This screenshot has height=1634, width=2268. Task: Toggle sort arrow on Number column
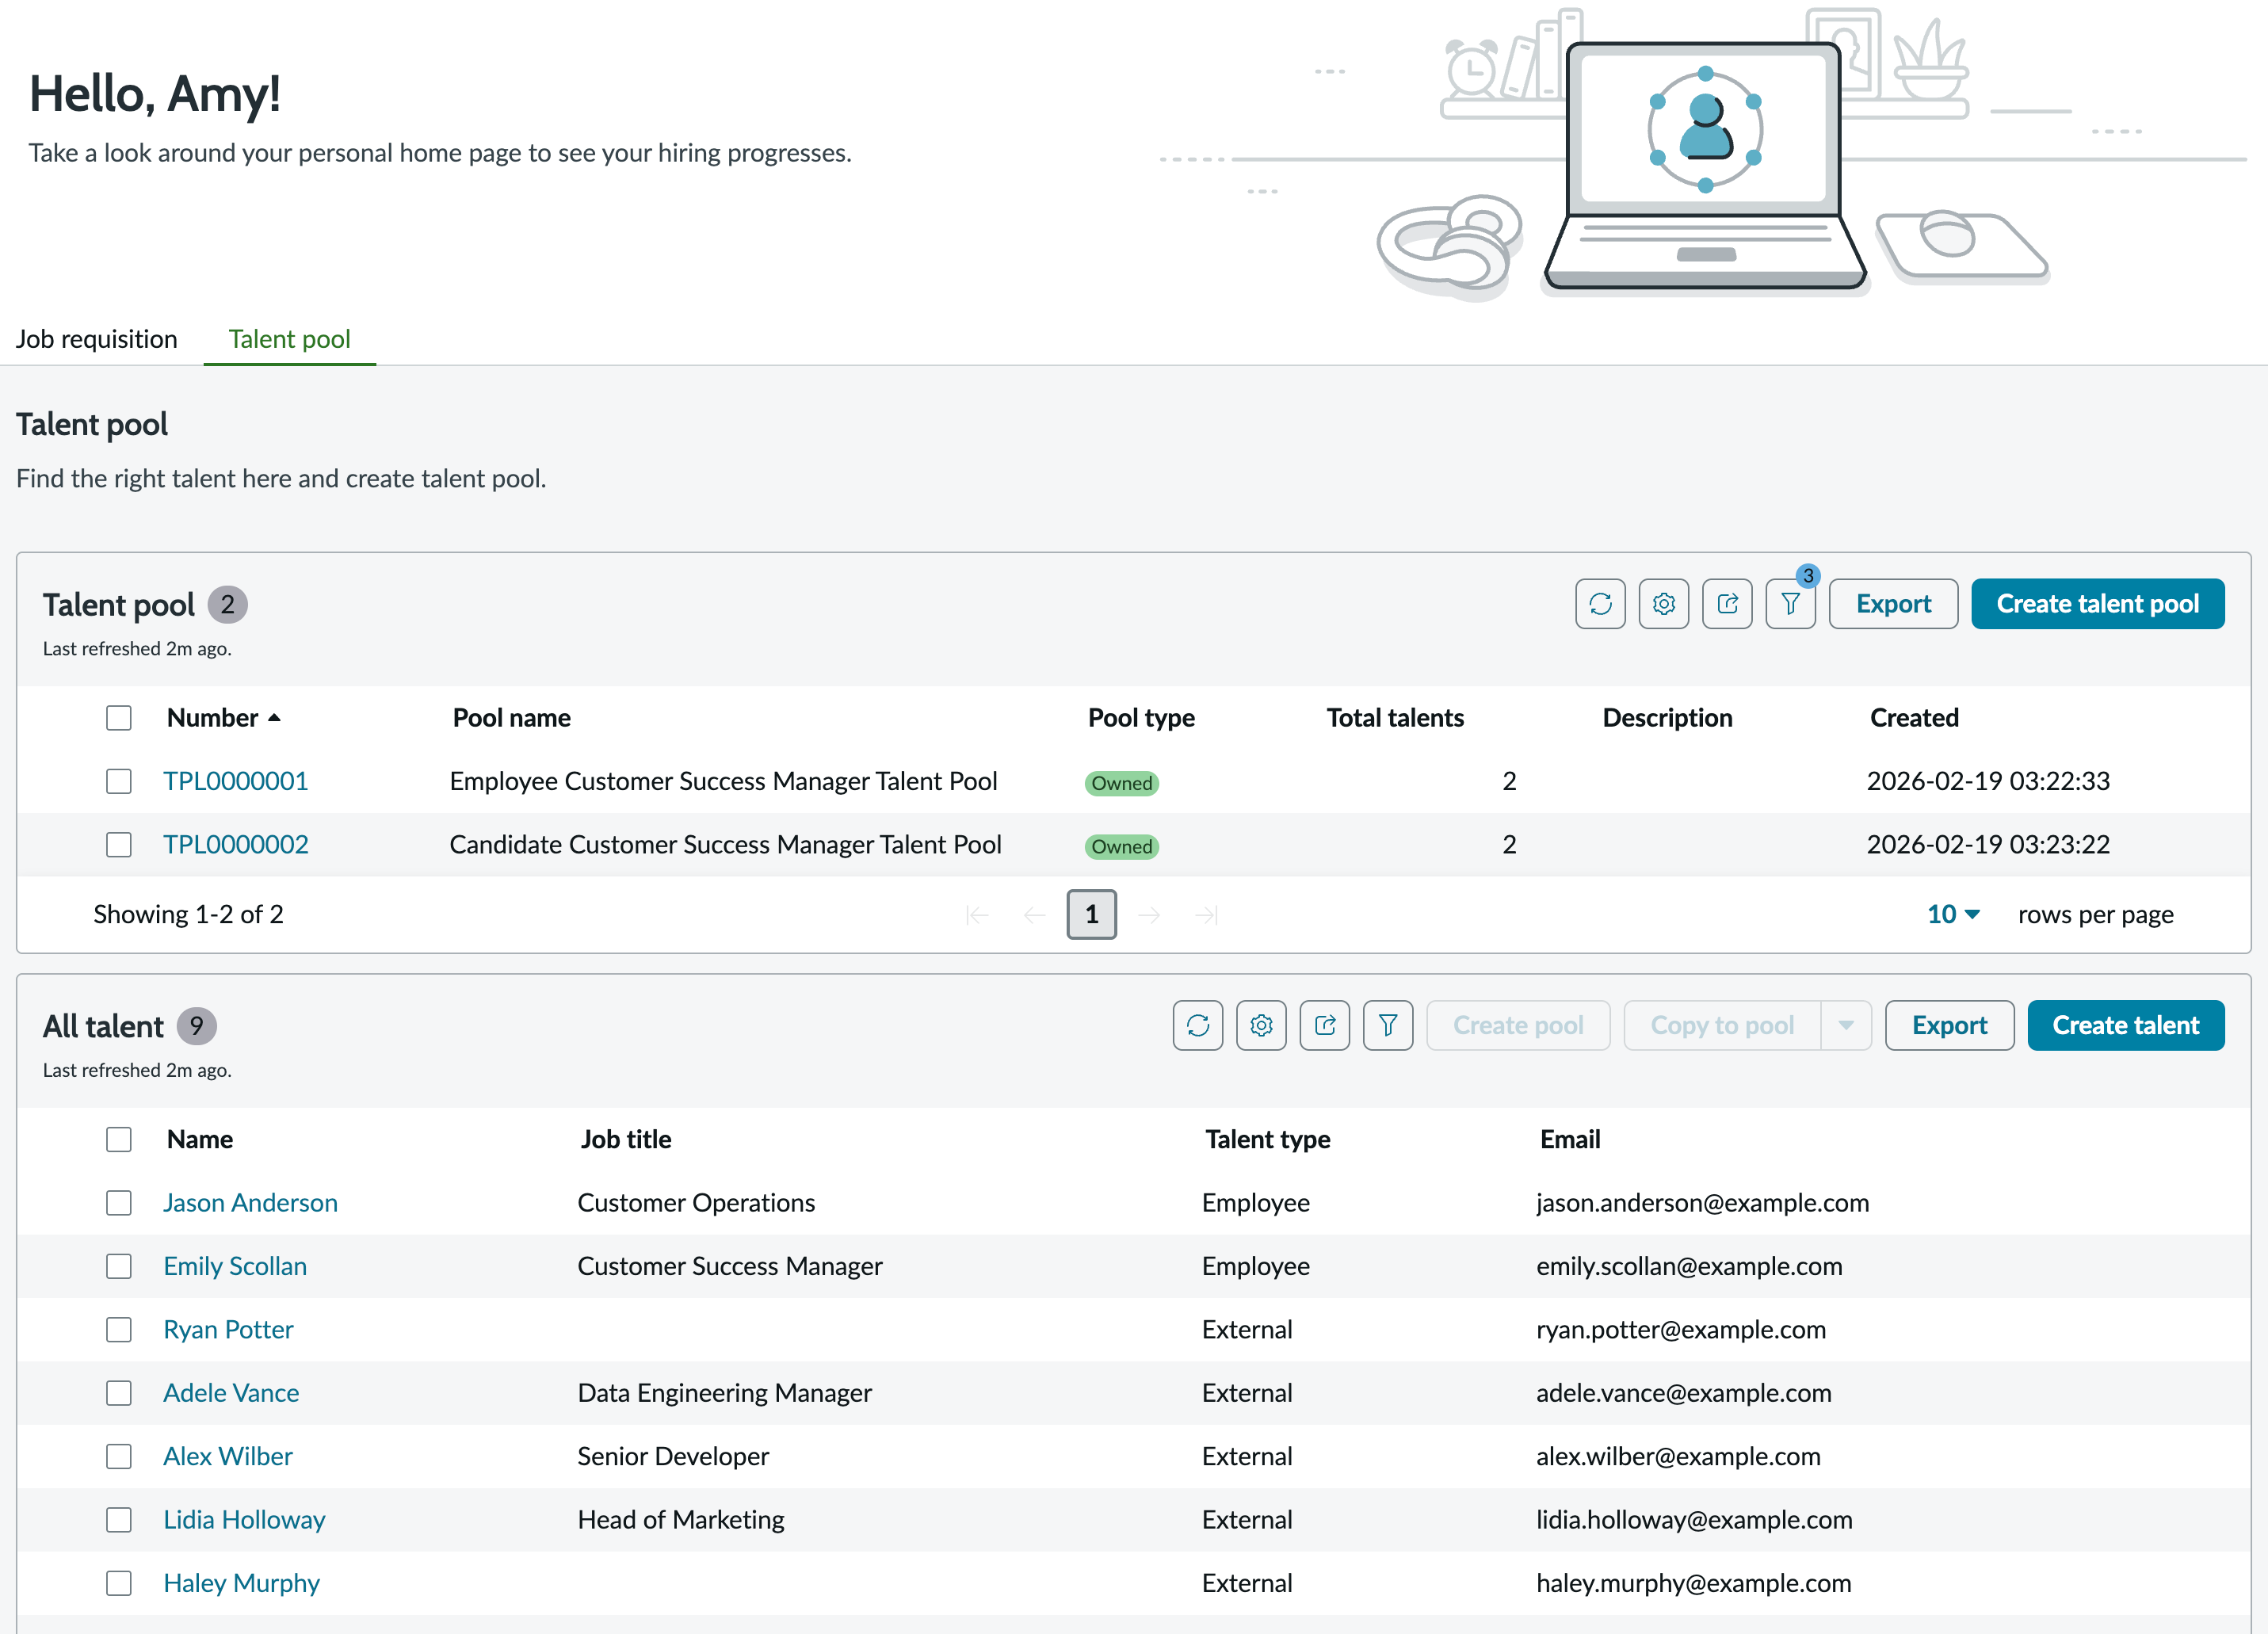click(x=274, y=718)
